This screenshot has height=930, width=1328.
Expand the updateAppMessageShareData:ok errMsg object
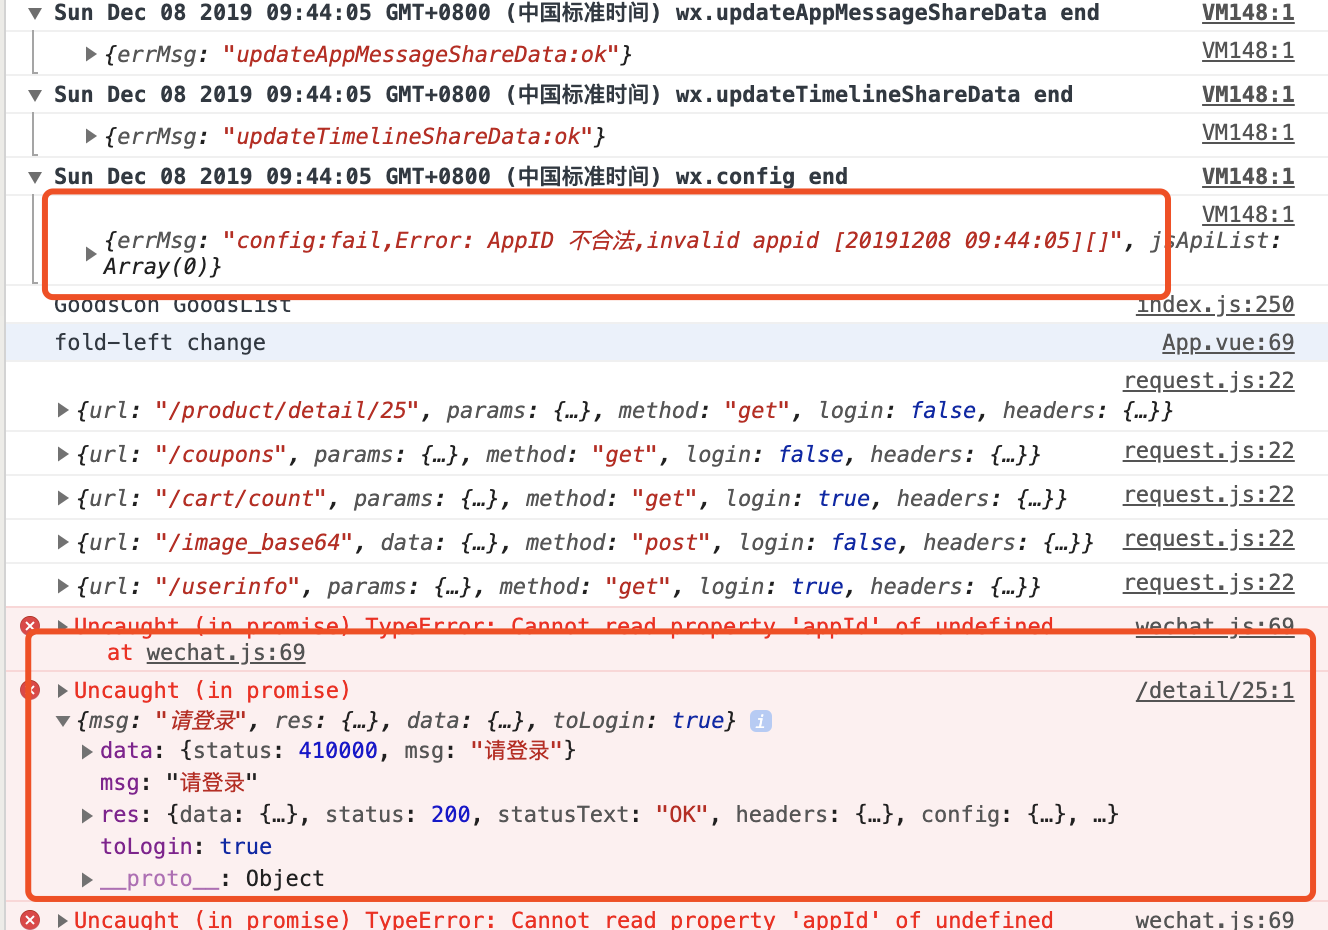91,54
